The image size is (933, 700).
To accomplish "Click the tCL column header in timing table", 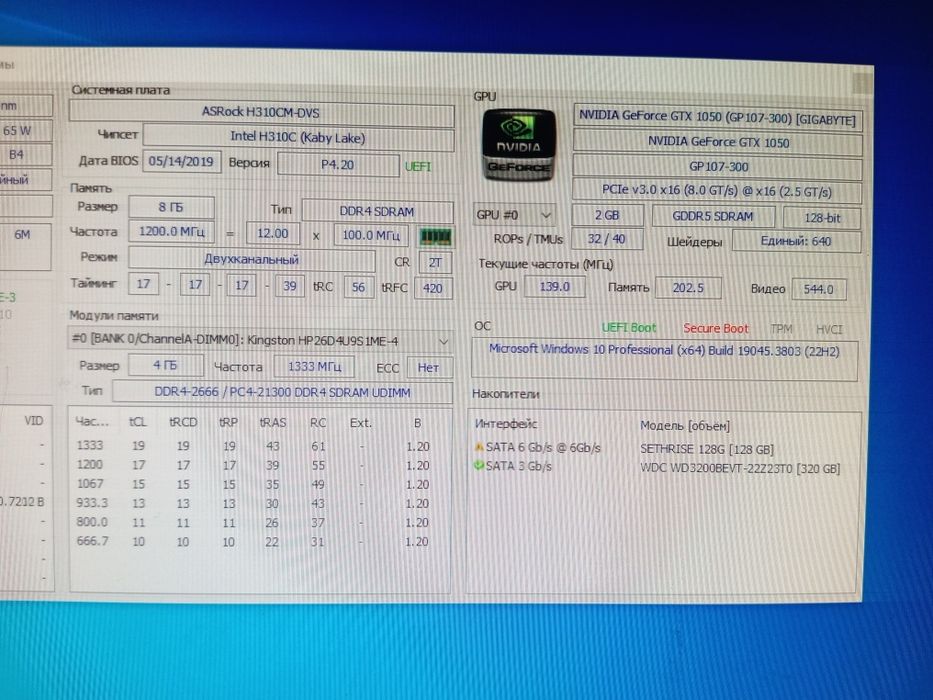I will pyautogui.click(x=138, y=421).
